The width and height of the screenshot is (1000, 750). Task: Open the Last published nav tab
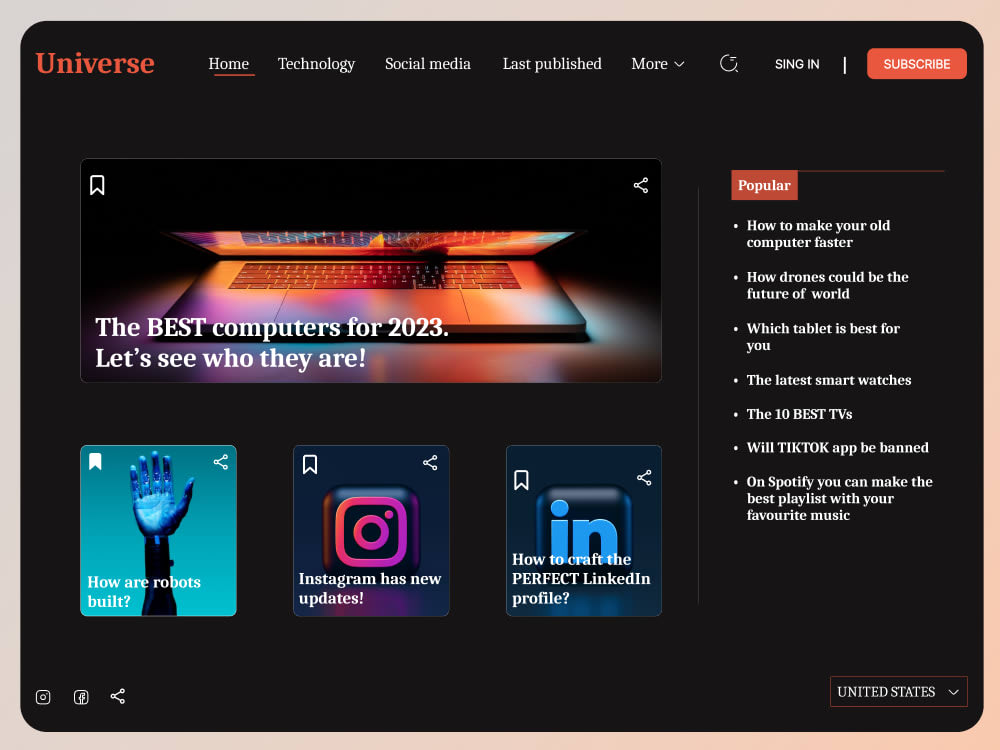(552, 64)
